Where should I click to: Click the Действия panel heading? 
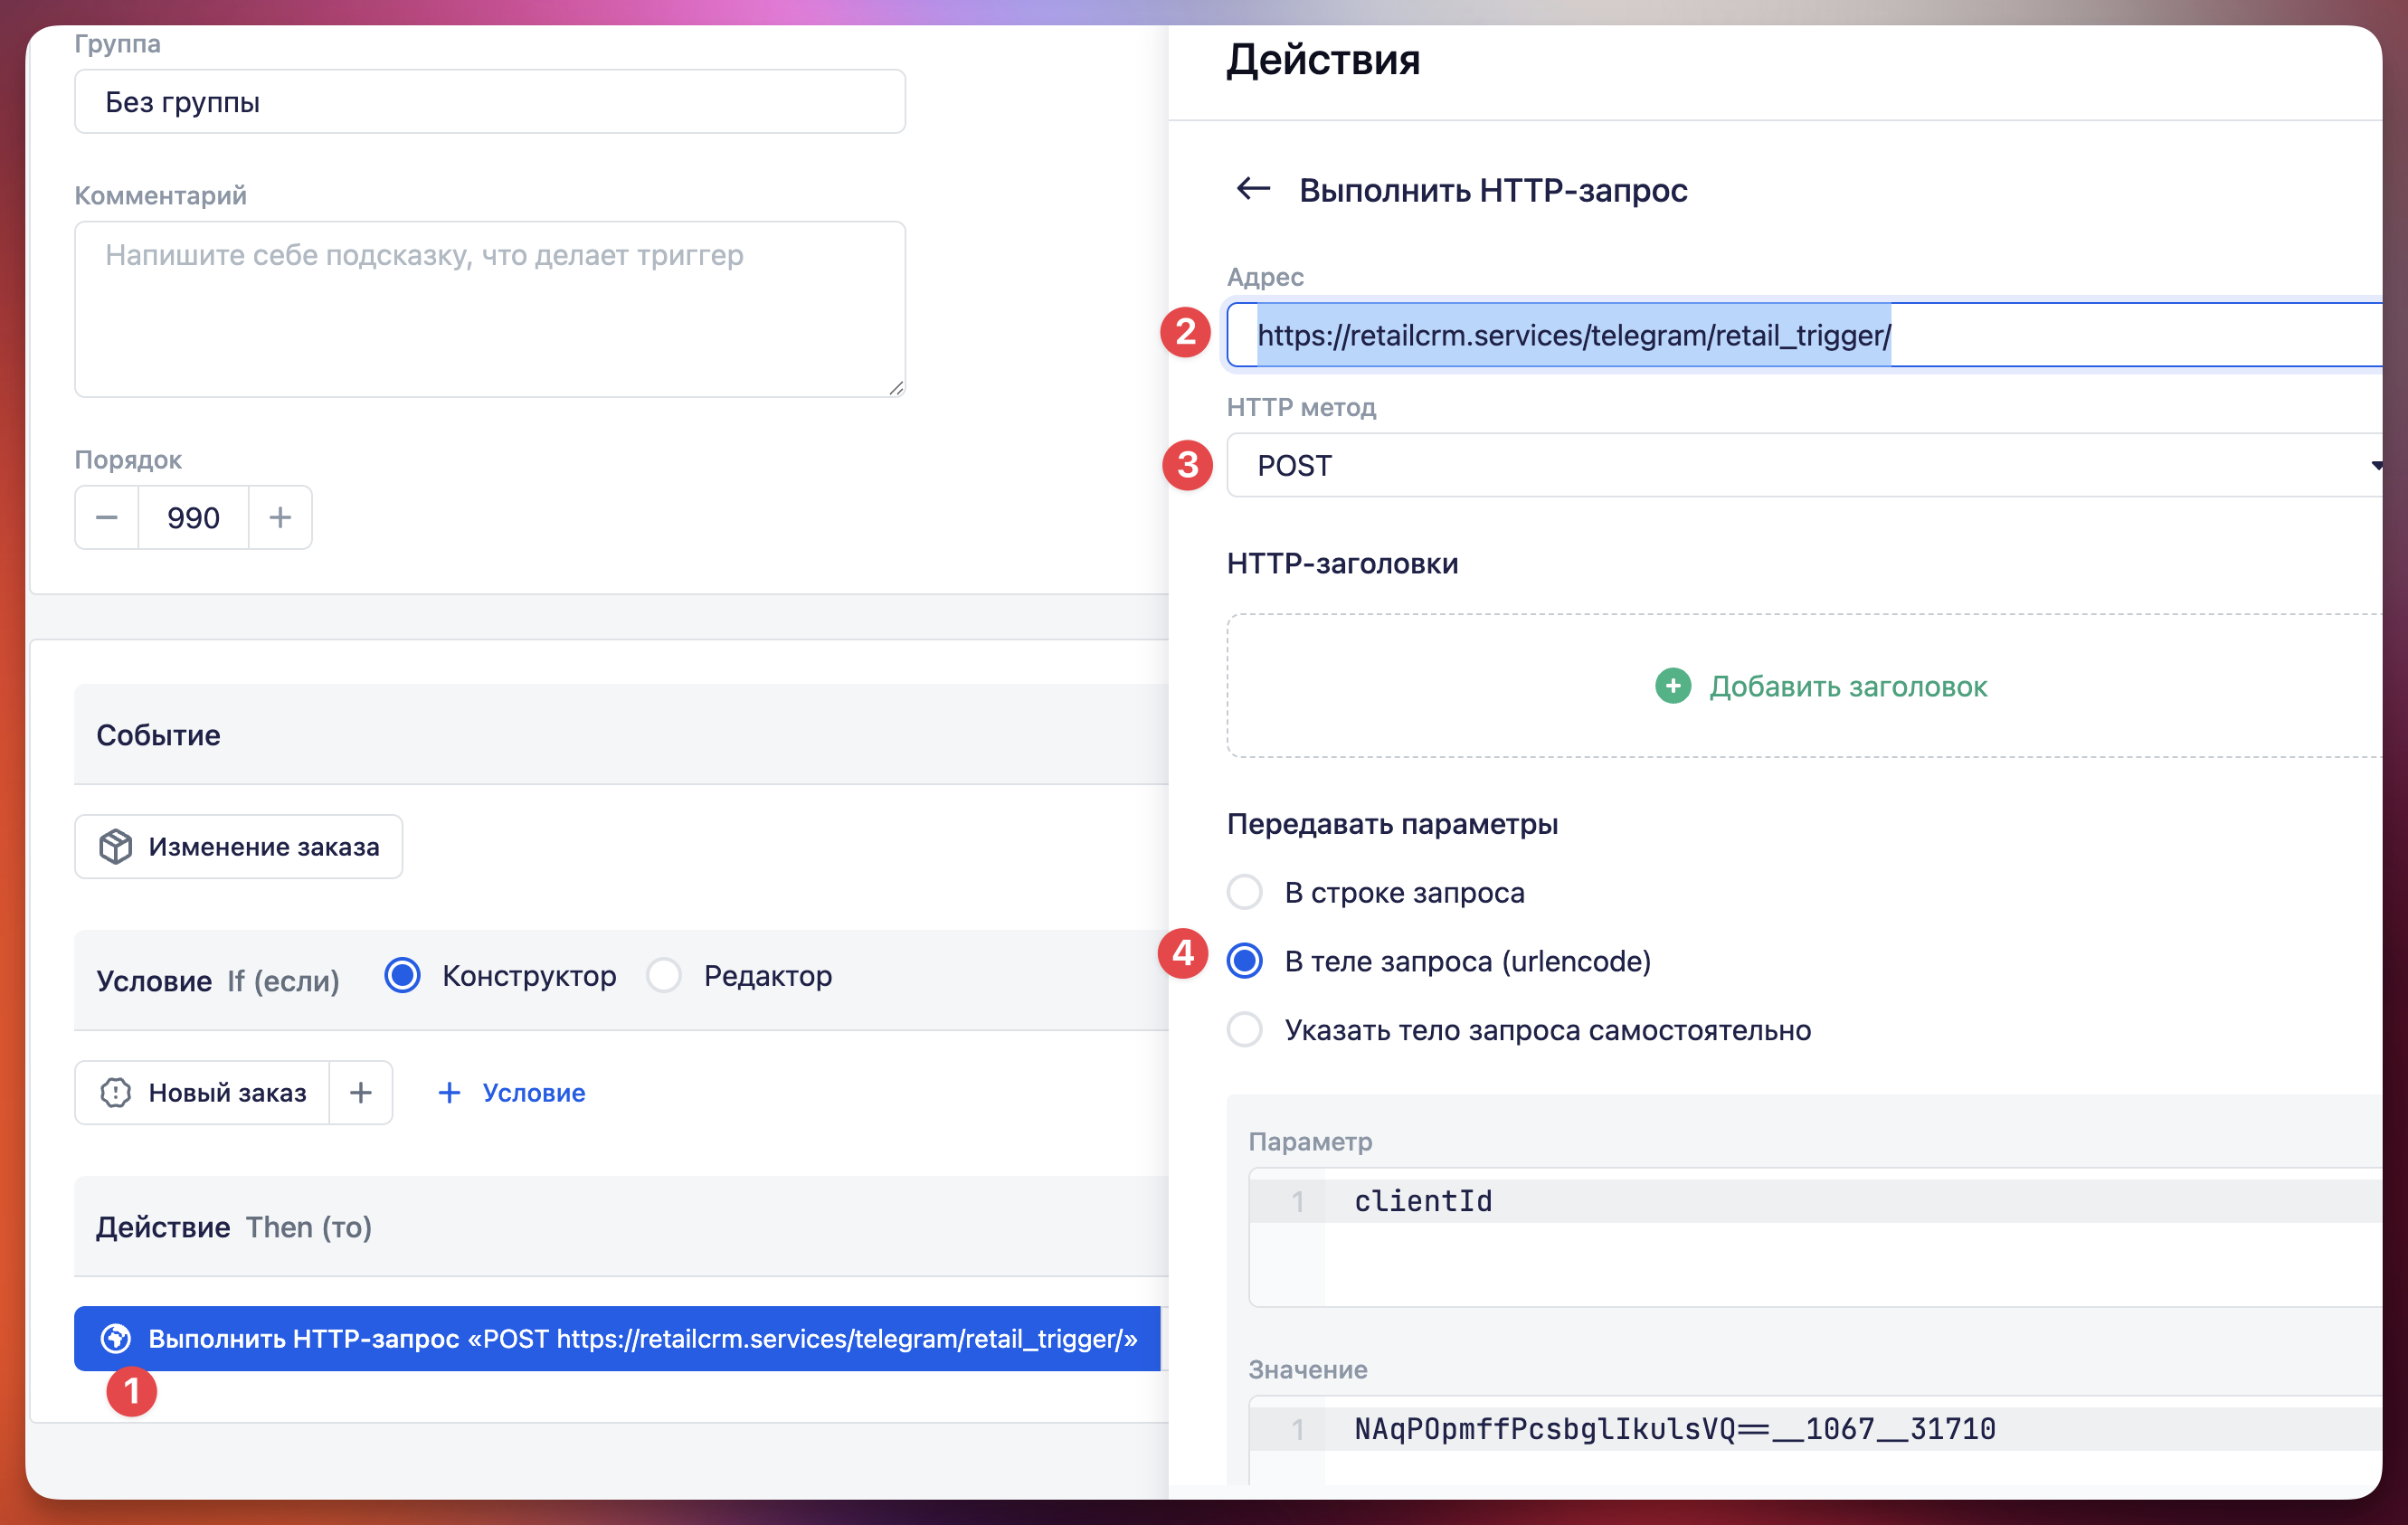pos(1323,60)
